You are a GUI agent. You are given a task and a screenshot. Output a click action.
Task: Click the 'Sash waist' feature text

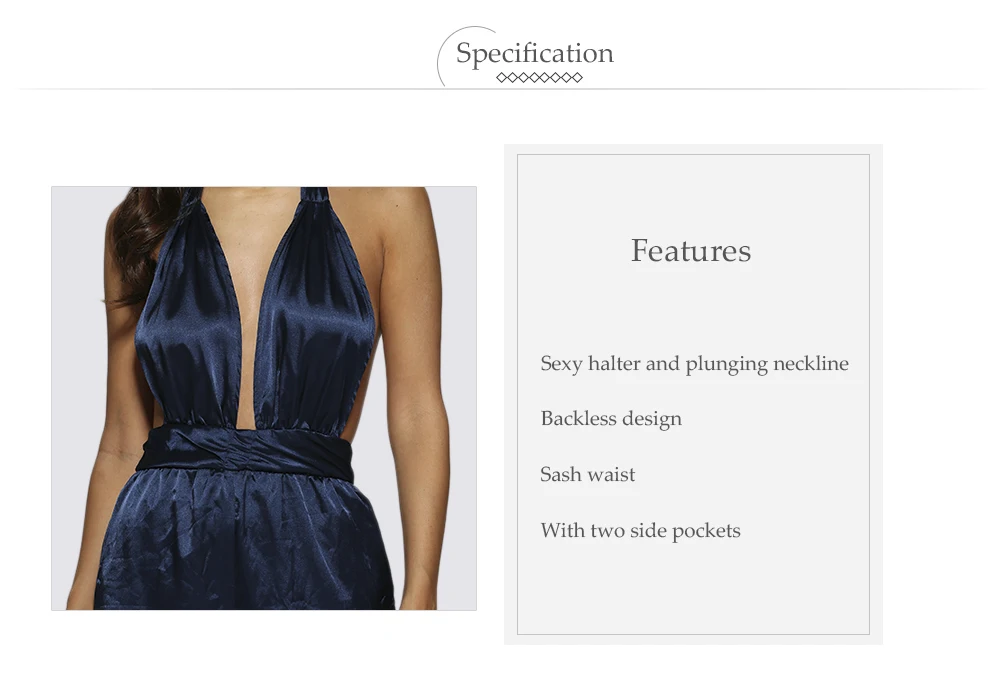point(587,474)
